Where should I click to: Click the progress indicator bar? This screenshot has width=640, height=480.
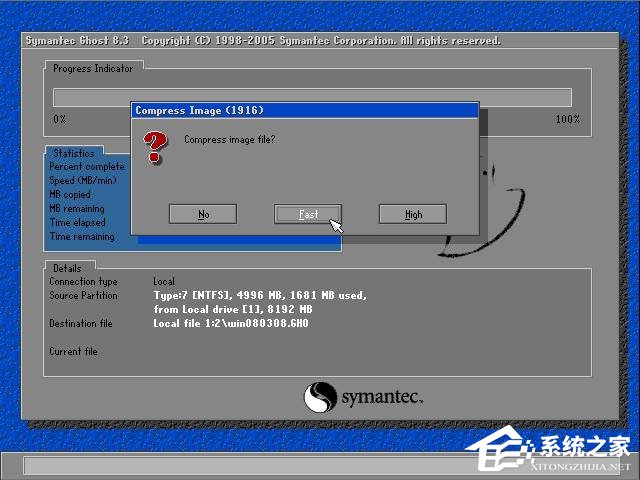pyautogui.click(x=312, y=98)
